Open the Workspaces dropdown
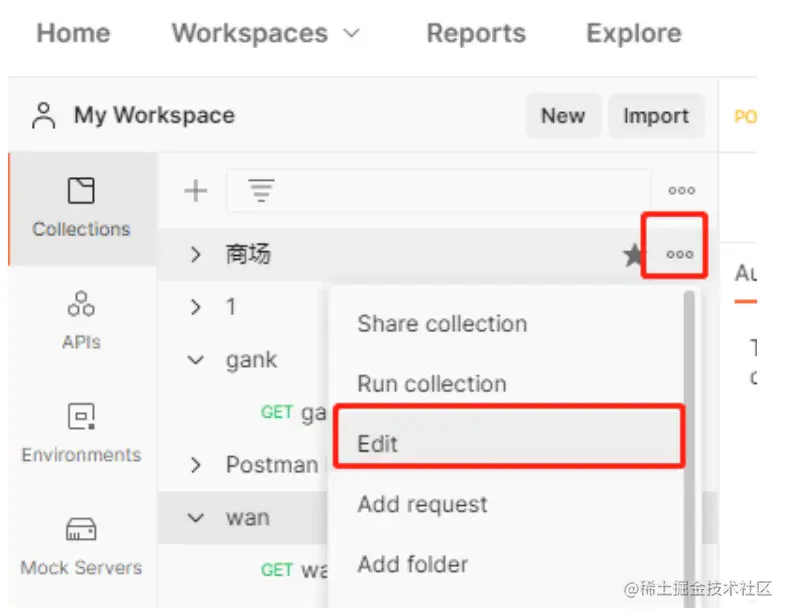 (266, 34)
